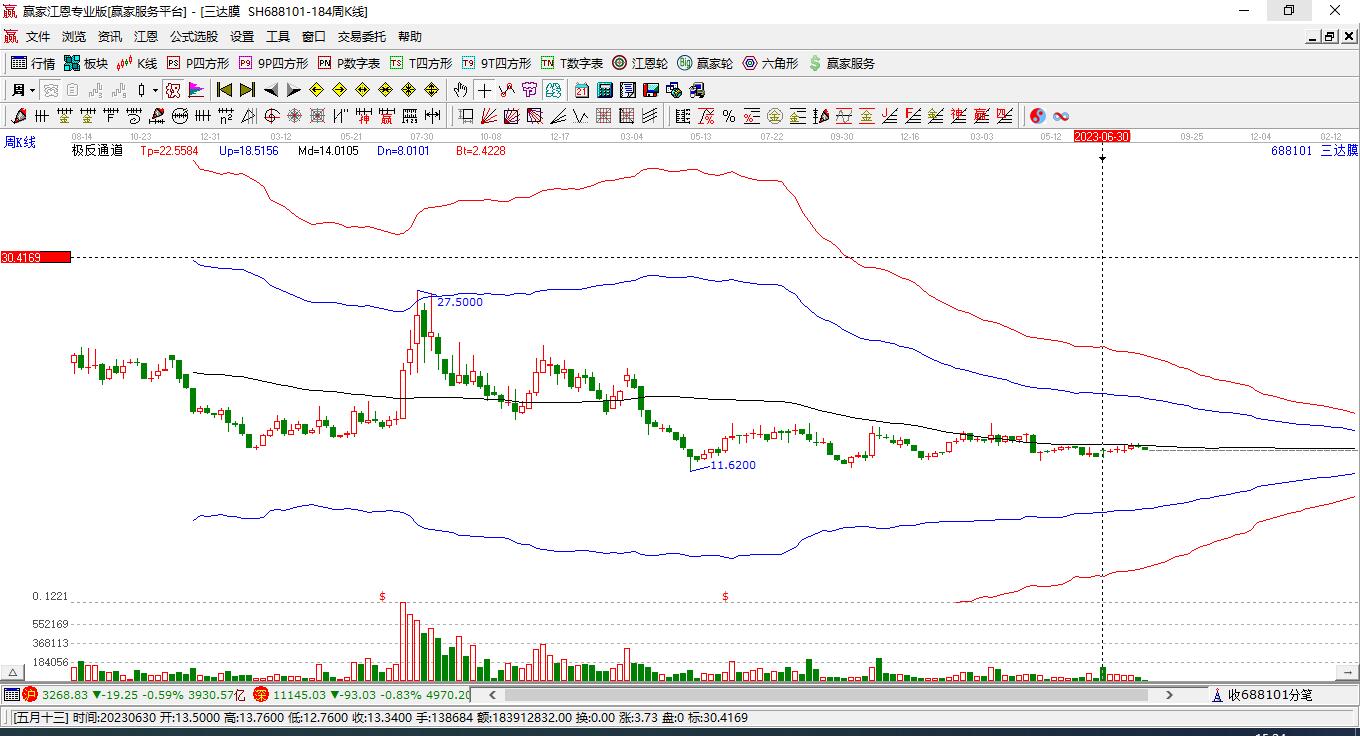Open the calculator tool
This screenshot has height=736, width=1360.
tap(604, 90)
